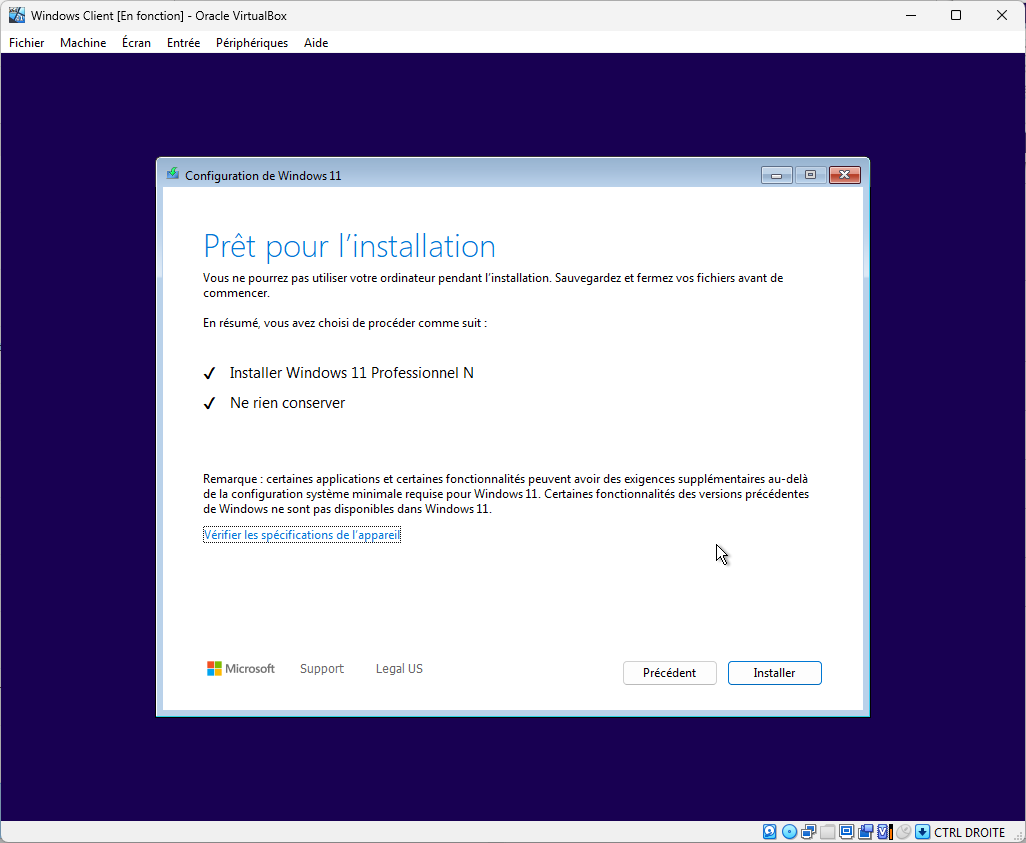Click the optical disc status icon

click(x=789, y=832)
